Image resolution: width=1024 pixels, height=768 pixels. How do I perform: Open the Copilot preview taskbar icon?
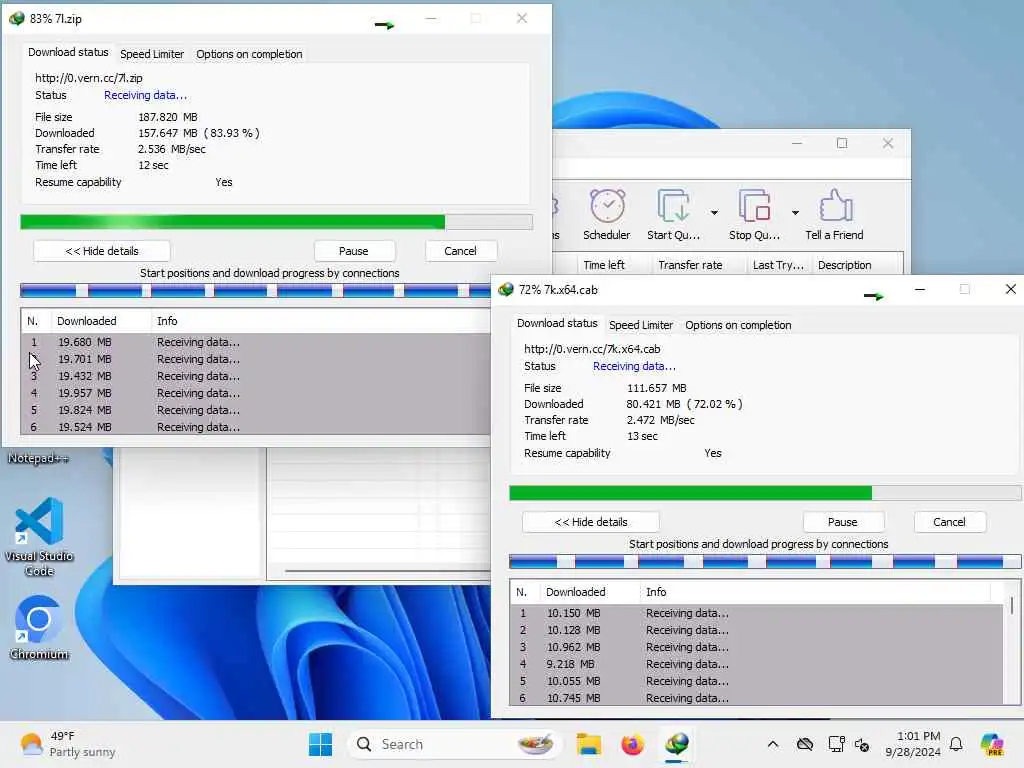[x=991, y=744]
